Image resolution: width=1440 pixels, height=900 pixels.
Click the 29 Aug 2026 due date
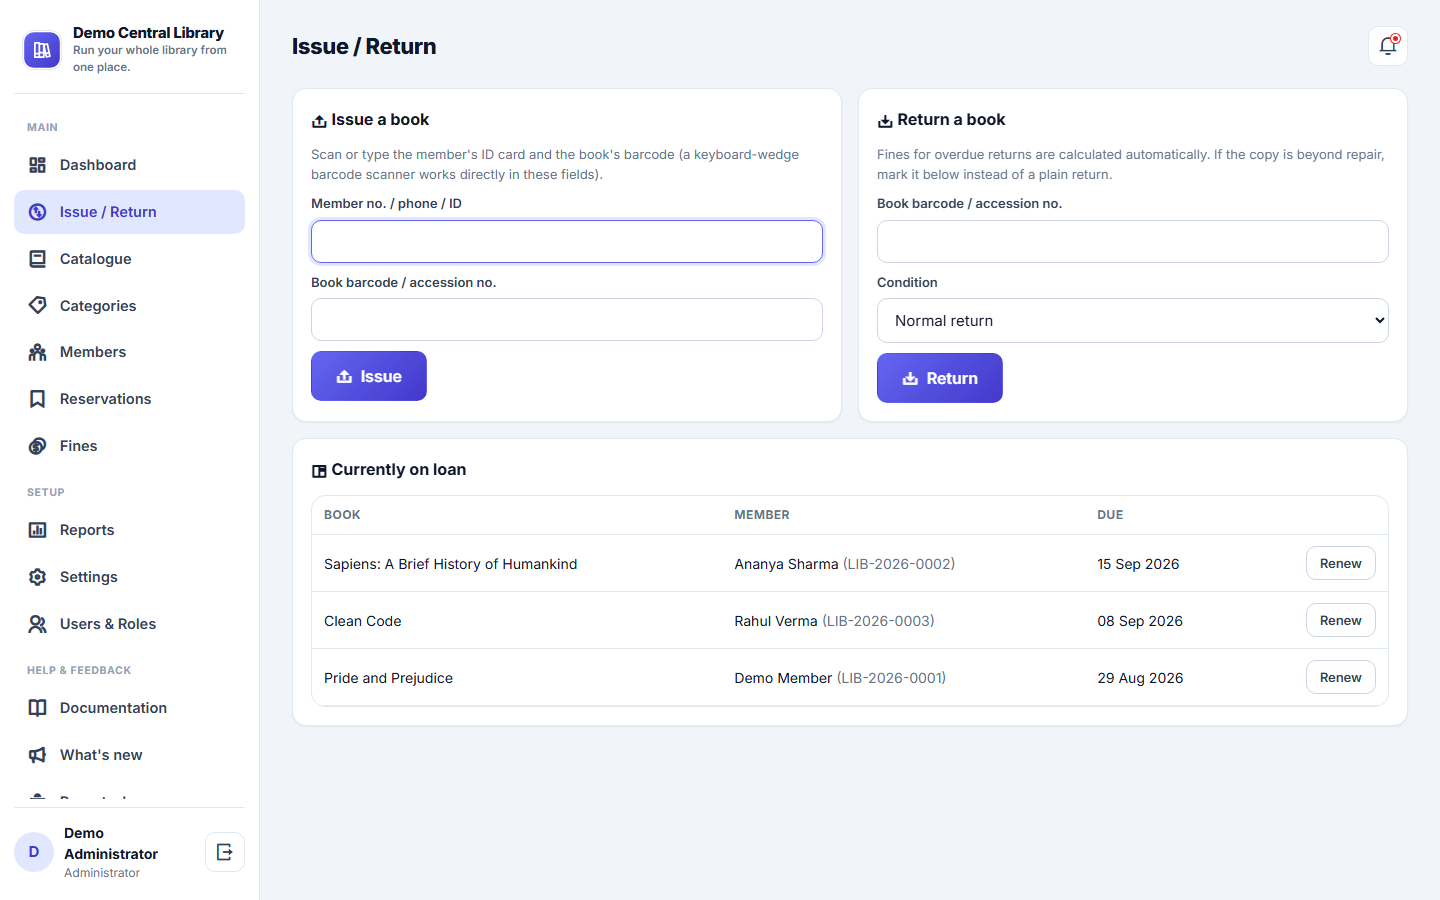(x=1140, y=678)
